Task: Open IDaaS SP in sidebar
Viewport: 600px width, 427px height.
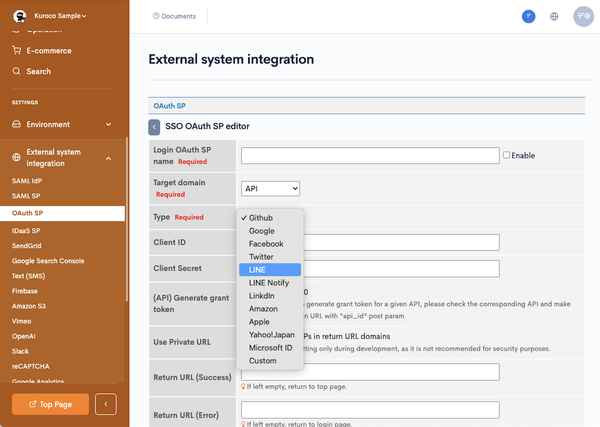Action: [26, 231]
